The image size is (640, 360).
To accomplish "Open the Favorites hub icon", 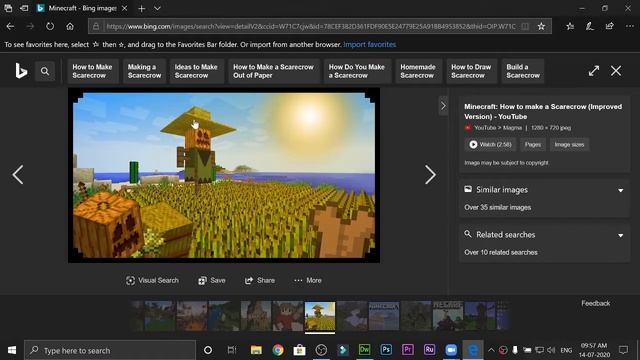I will [570, 27].
